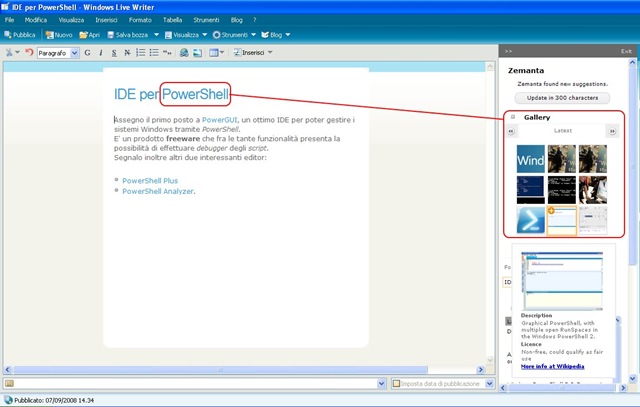Toggle strikethrough formatting icon
The height and width of the screenshot is (407, 640).
[127, 53]
